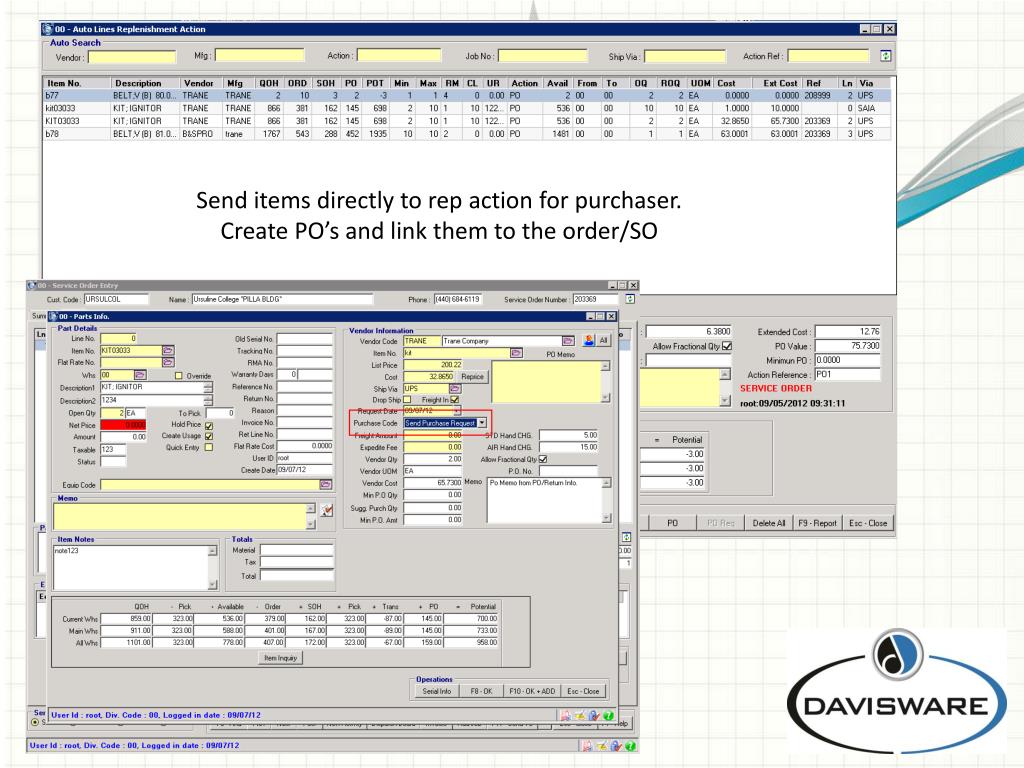1024x768 pixels.
Task: Click the F9 - Report button
Action: coord(817,523)
